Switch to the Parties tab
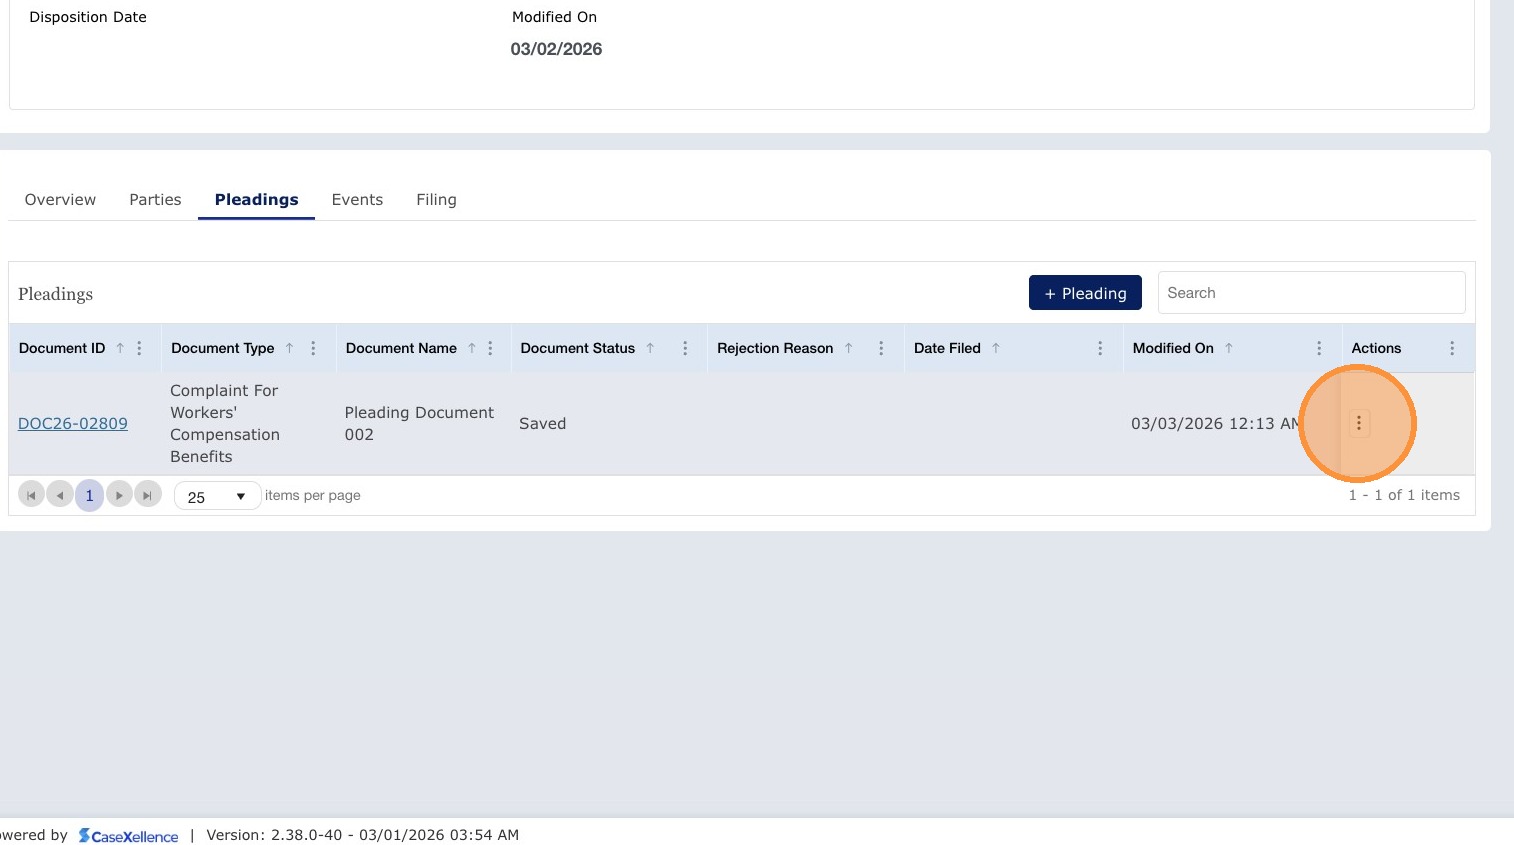Image resolution: width=1514 pixels, height=845 pixels. (x=155, y=200)
